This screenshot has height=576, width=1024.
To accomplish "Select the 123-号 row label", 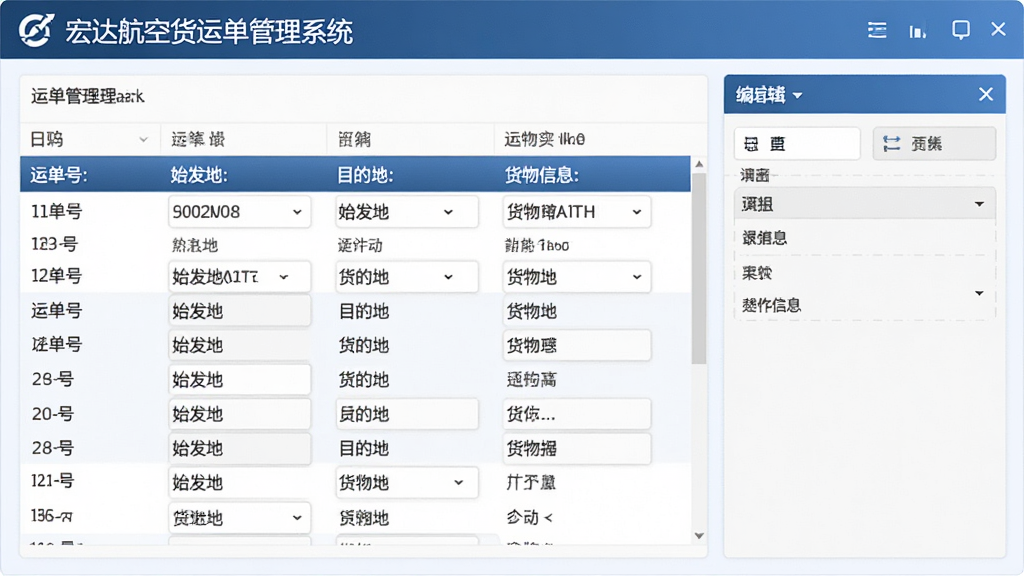I will coord(55,244).
